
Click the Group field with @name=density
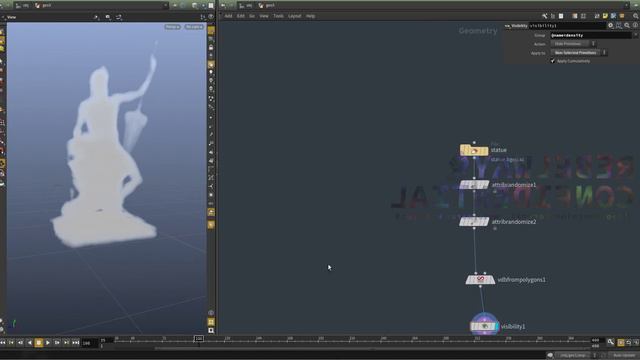(590, 36)
